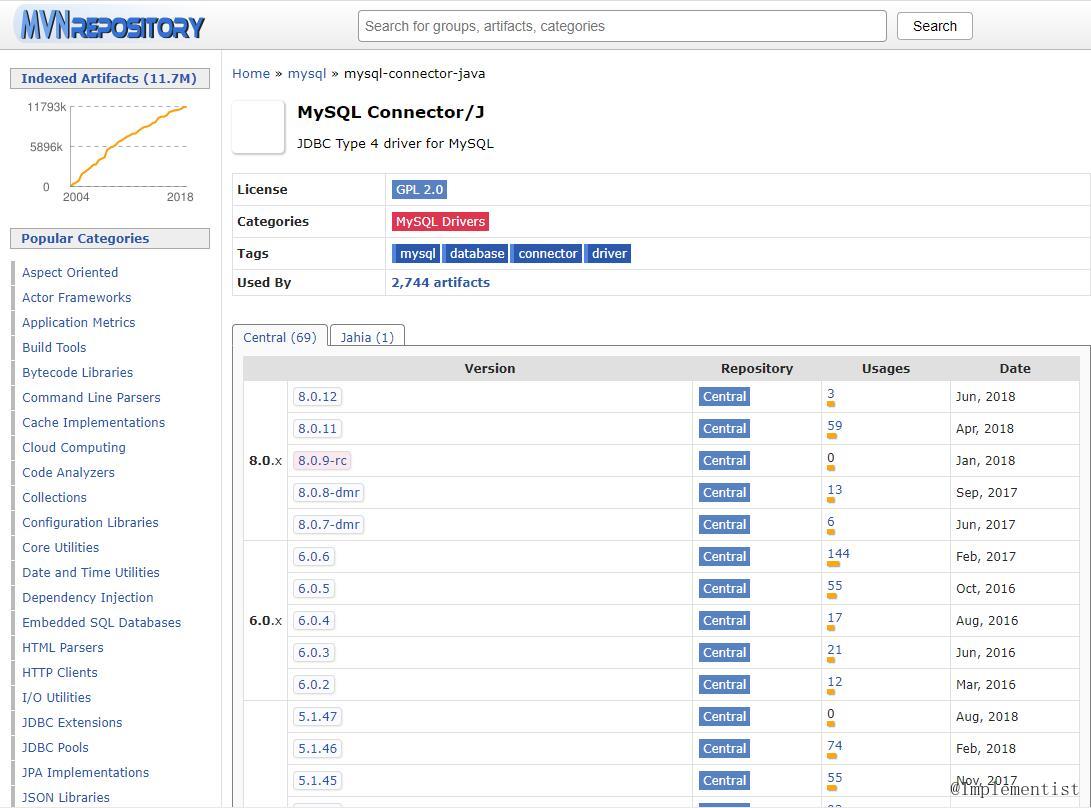
Task: Open the HTTP Clients category
Action: coord(60,673)
